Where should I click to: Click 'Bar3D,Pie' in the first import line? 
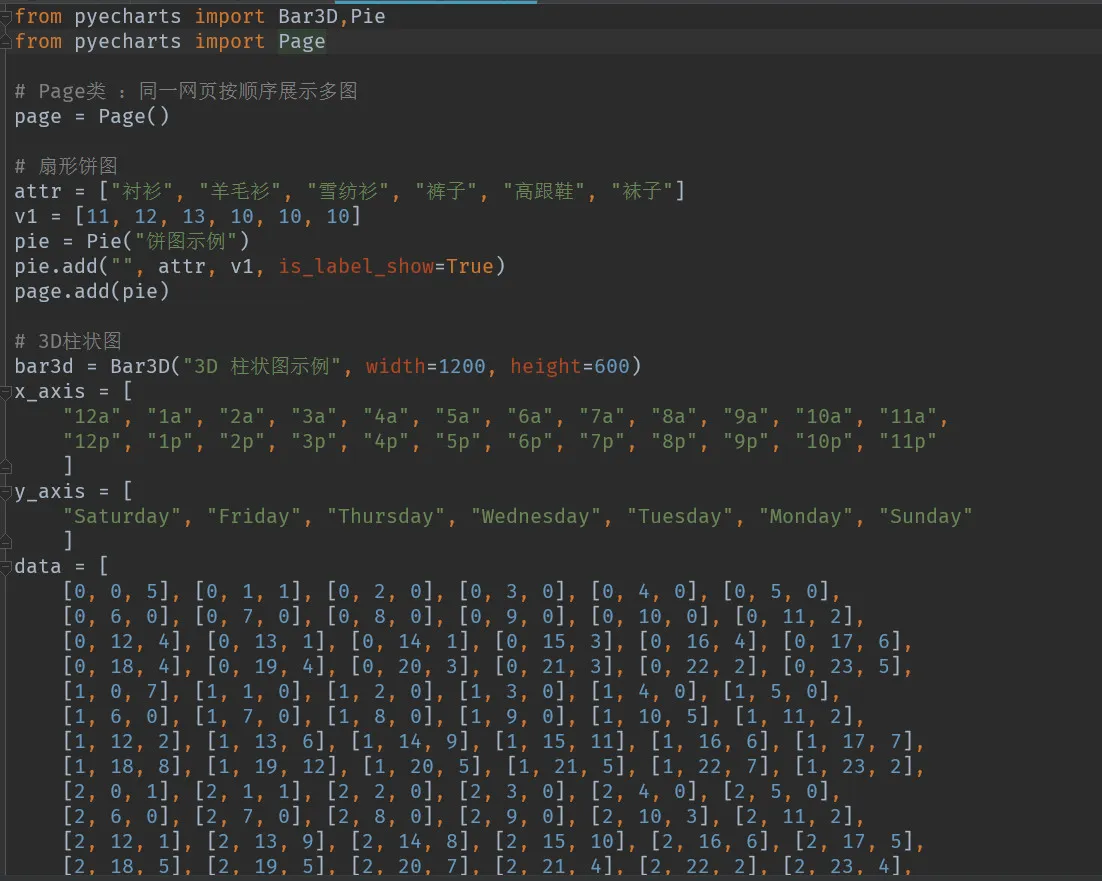pos(332,16)
